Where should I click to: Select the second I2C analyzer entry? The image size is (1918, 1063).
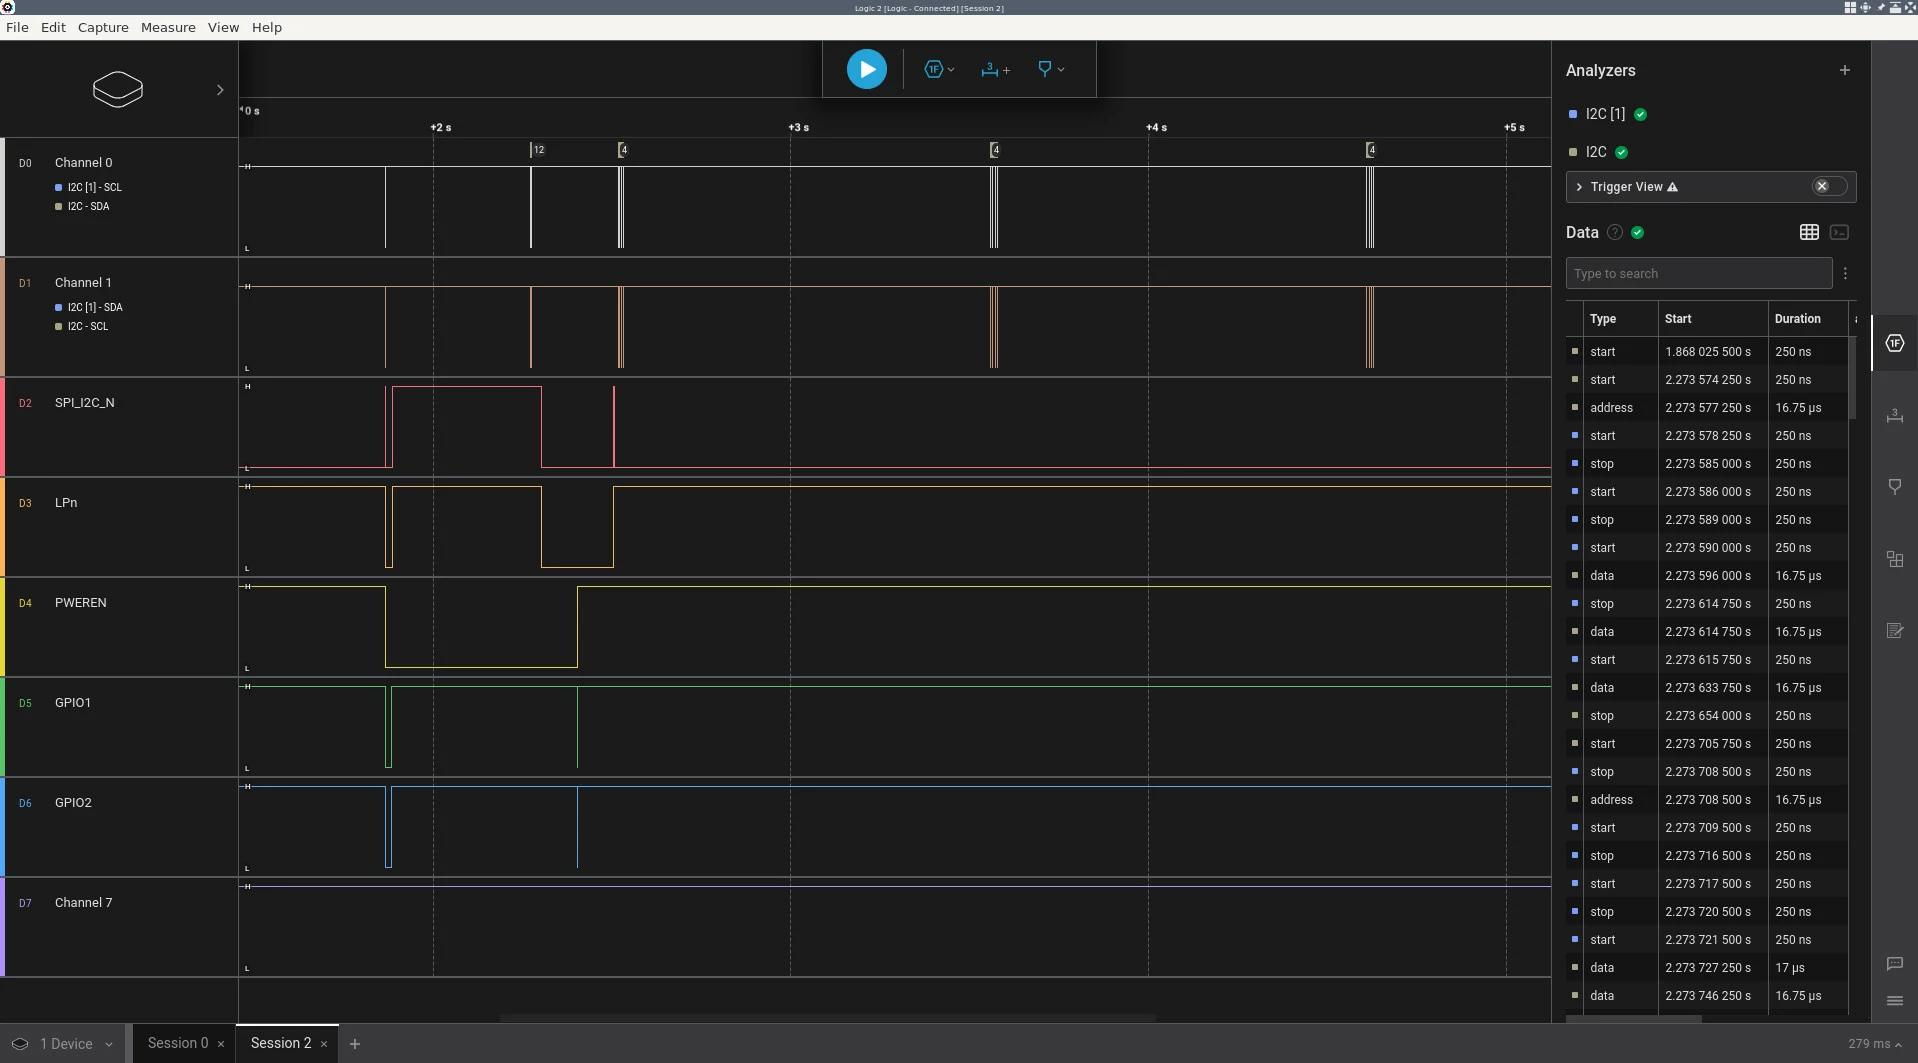tap(1596, 152)
